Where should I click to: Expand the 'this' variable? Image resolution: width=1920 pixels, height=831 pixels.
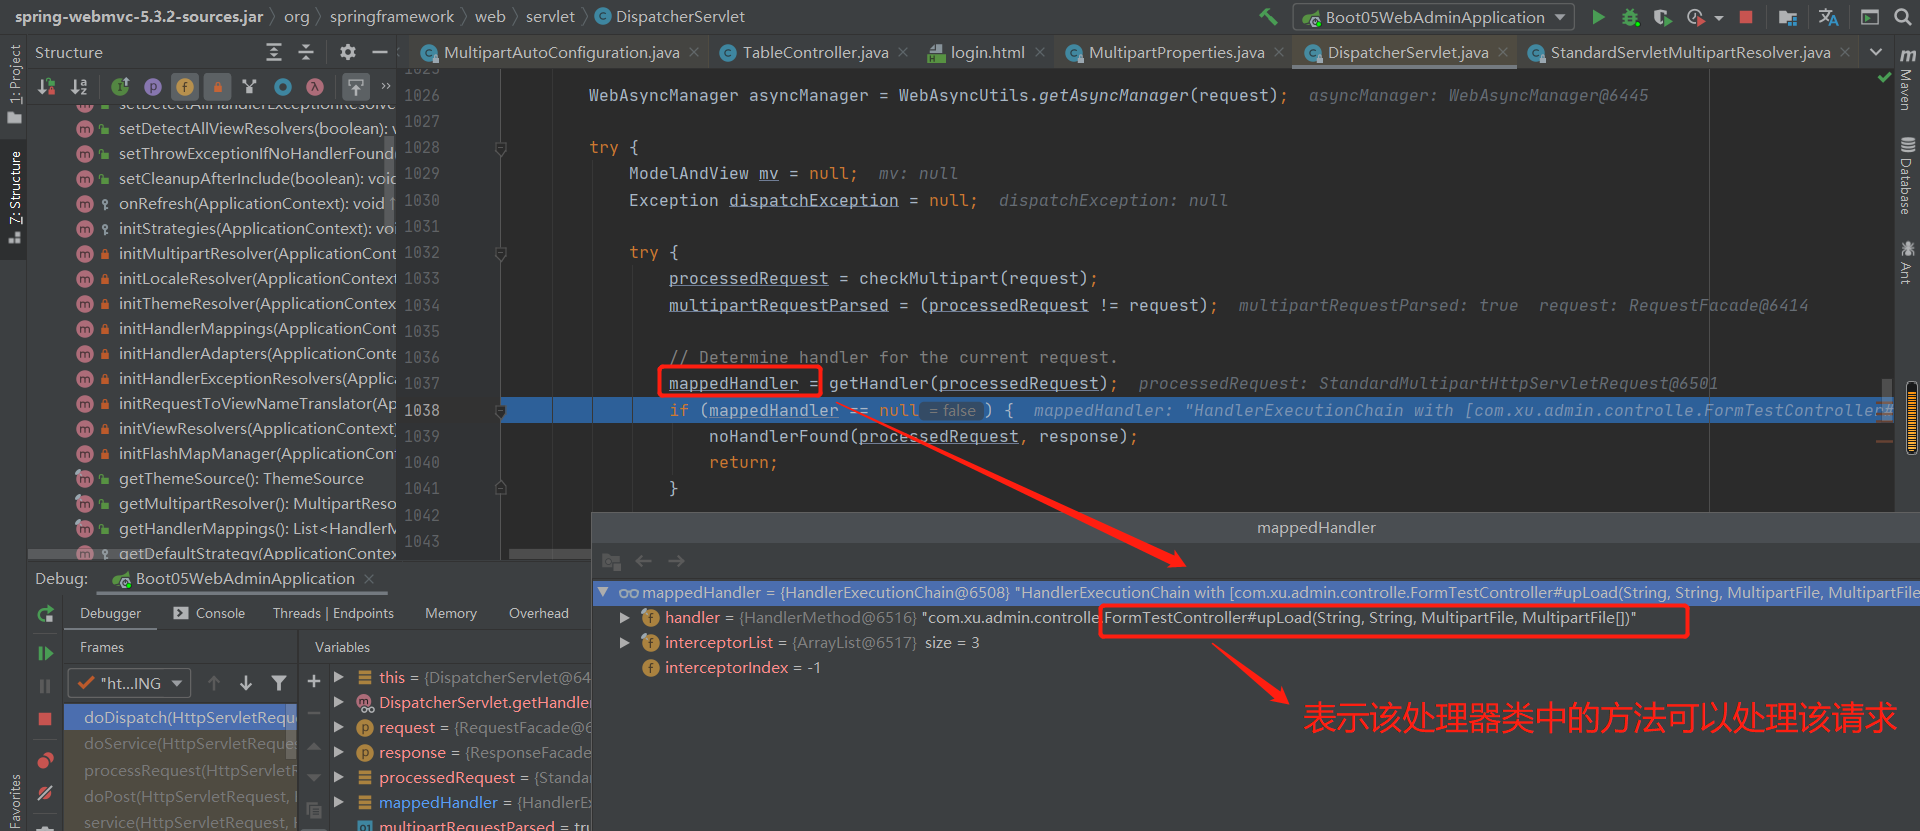[x=338, y=677]
